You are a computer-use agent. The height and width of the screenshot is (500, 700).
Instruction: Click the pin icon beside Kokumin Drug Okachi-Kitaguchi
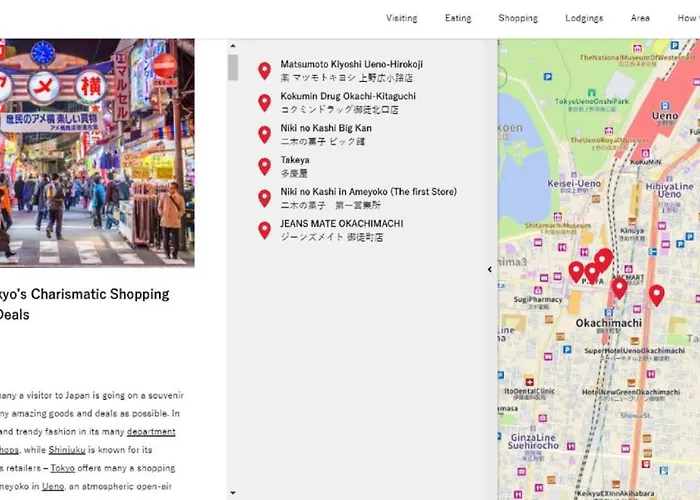[x=264, y=103]
